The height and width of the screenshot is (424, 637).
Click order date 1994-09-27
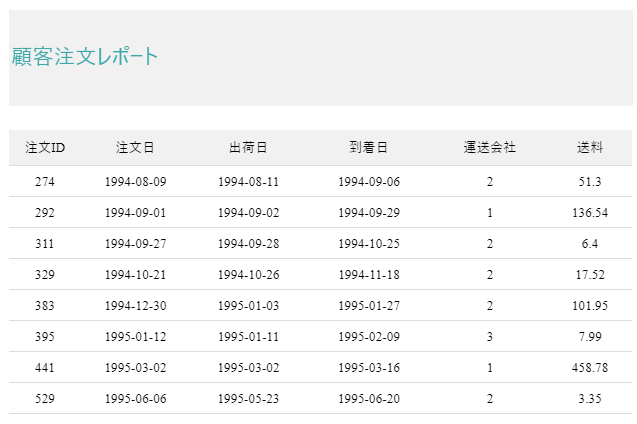tap(135, 244)
